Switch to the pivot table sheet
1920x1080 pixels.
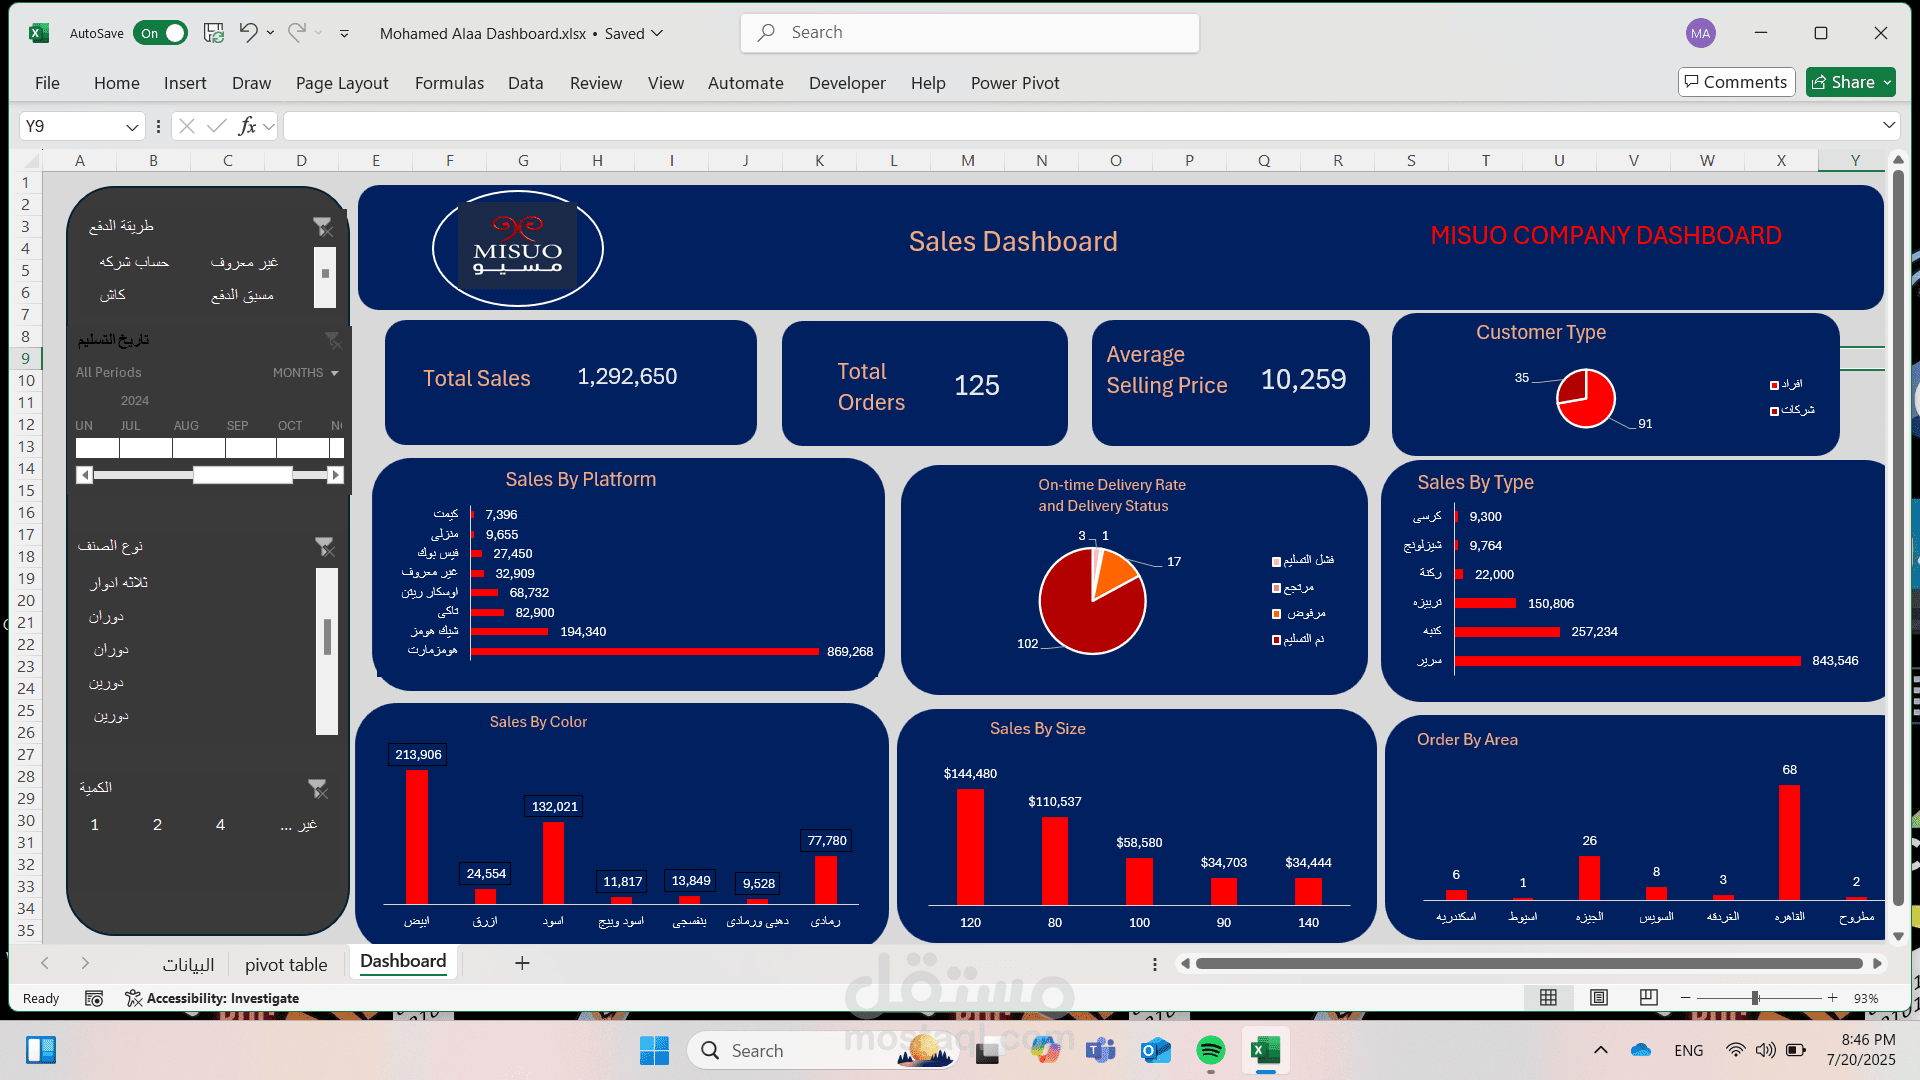pyautogui.click(x=286, y=964)
